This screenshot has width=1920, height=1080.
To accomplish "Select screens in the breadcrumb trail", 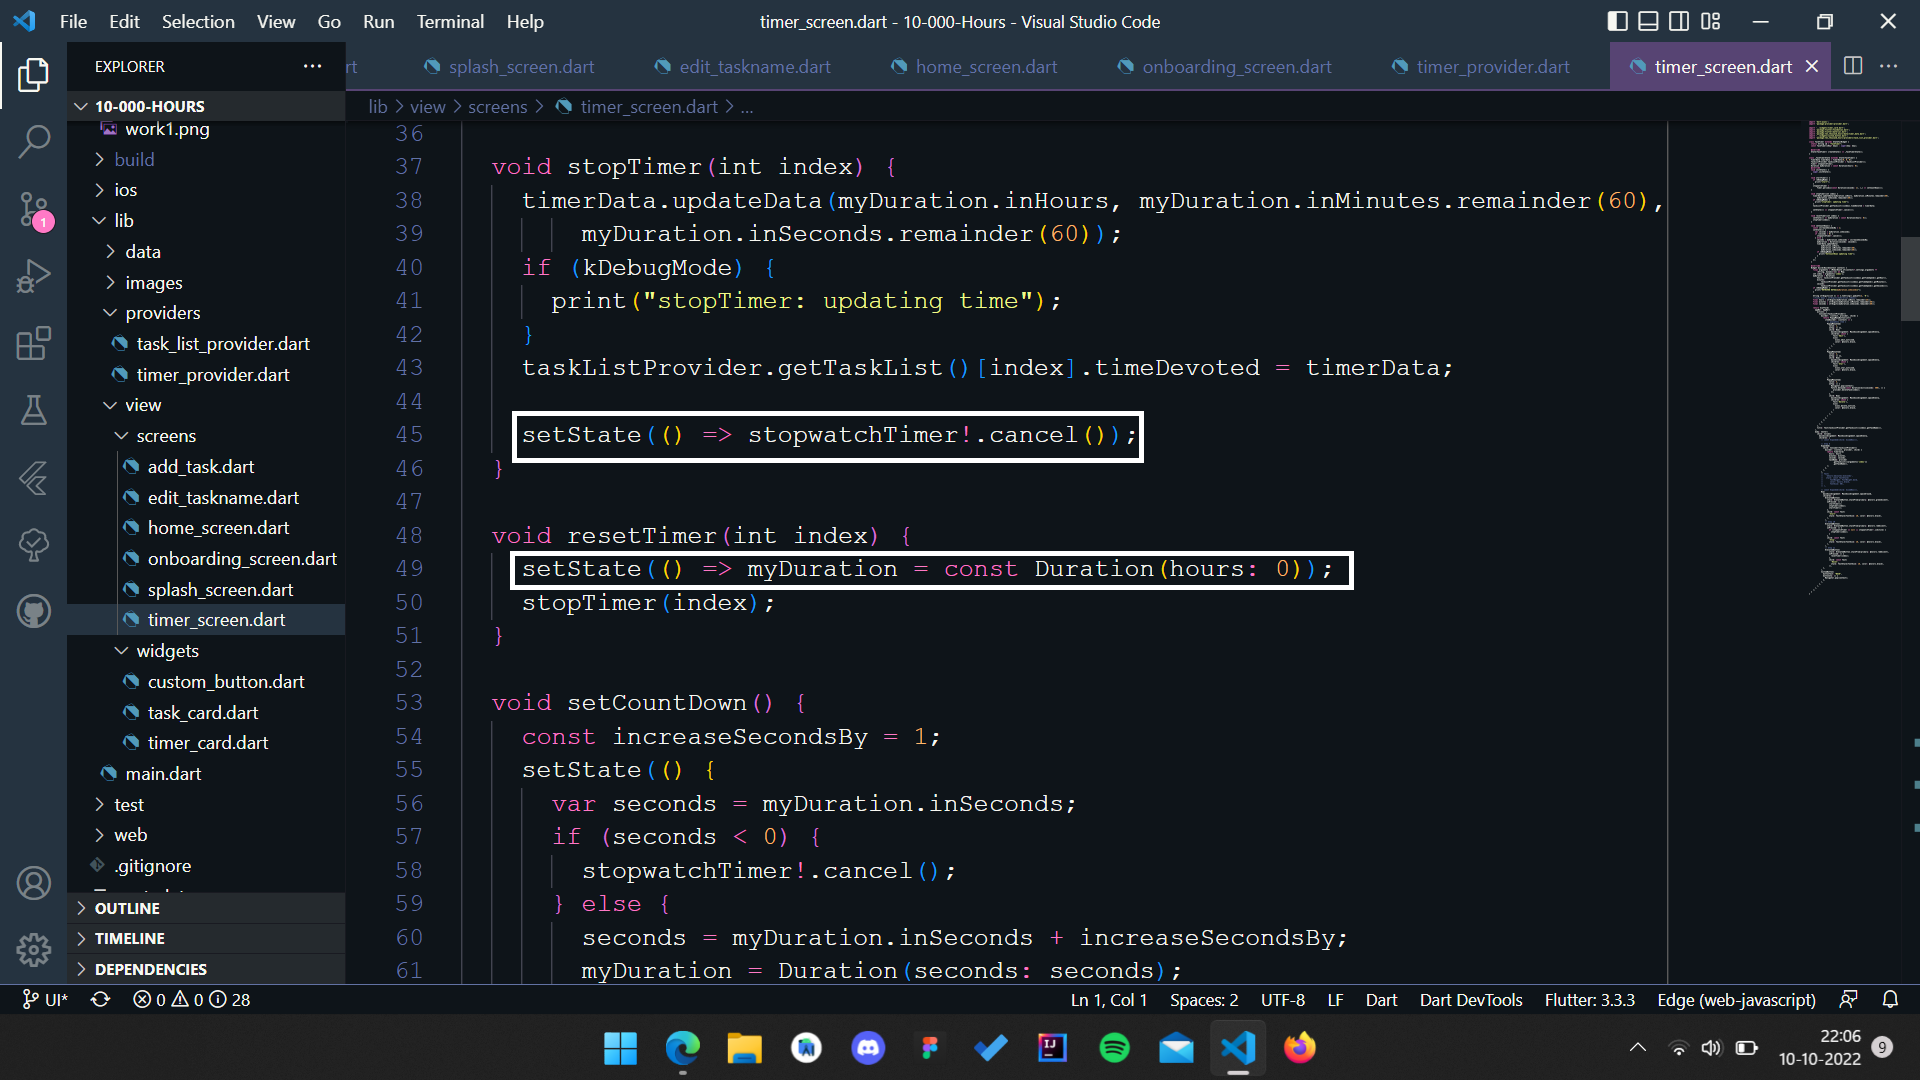I will [498, 106].
